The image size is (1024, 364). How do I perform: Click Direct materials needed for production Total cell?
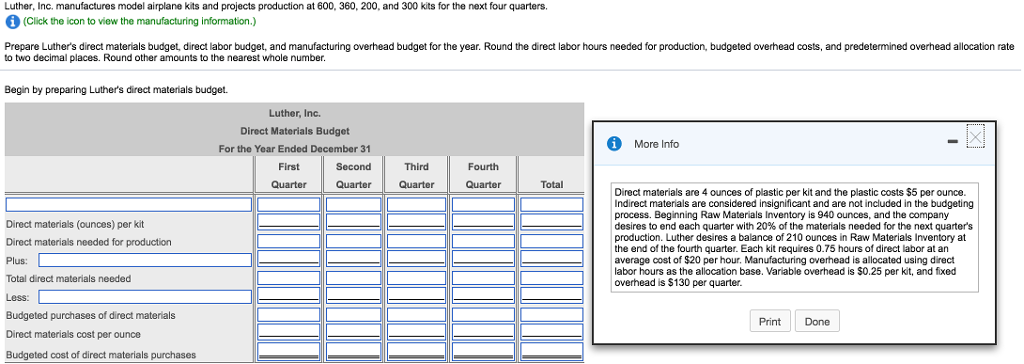click(x=552, y=241)
